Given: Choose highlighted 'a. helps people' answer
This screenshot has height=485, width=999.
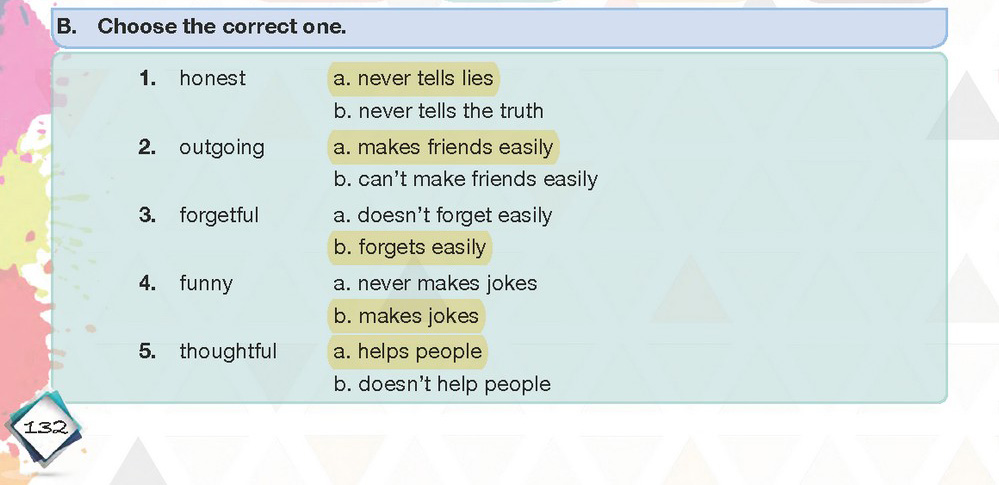Looking at the screenshot, I should (x=407, y=351).
